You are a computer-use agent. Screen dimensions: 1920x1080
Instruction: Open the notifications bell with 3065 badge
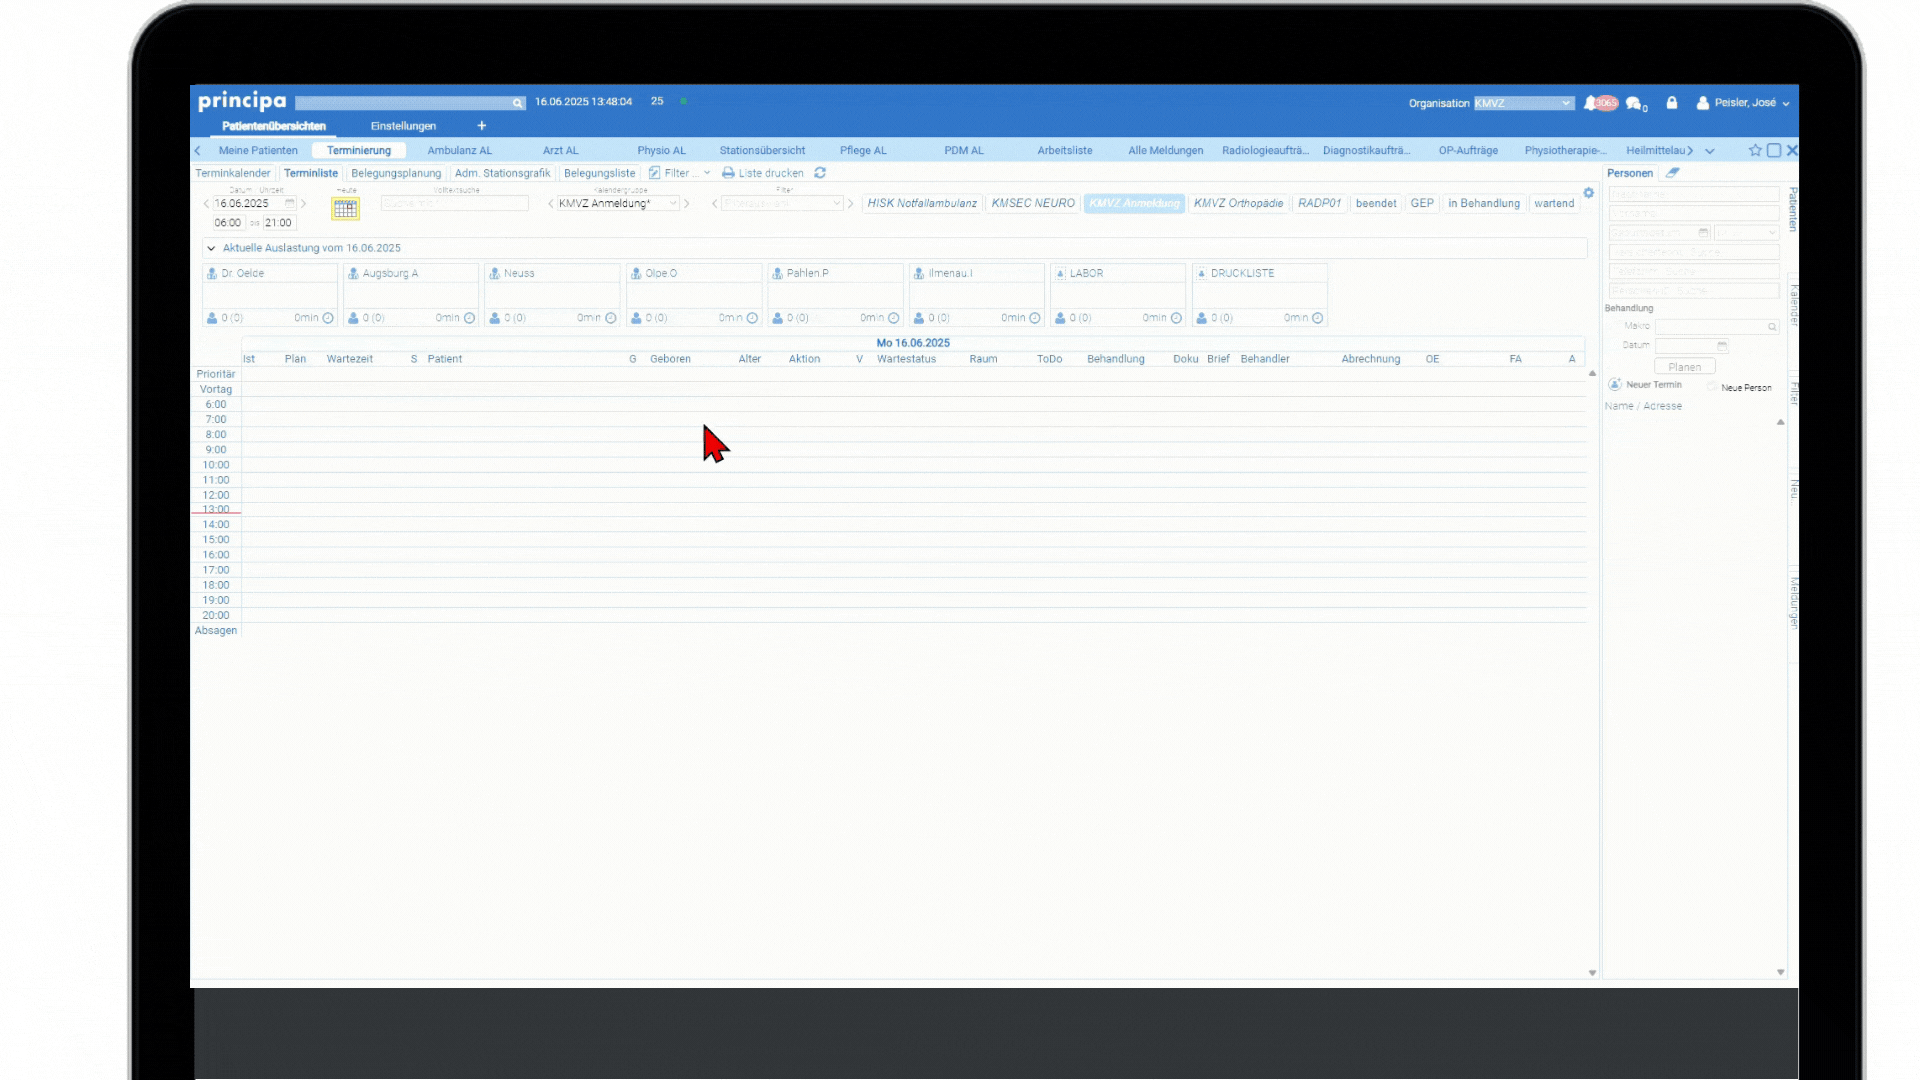[x=1600, y=103]
